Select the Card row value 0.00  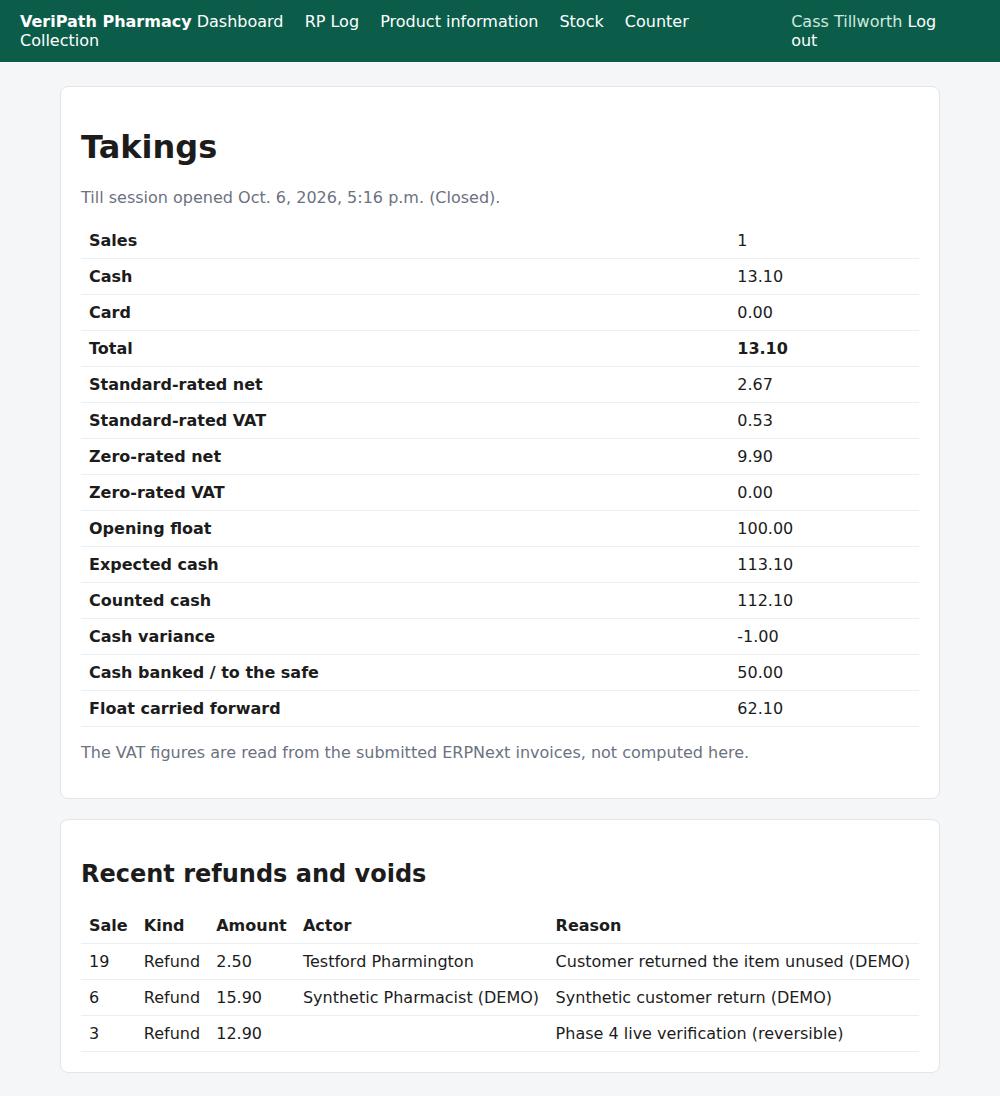tap(755, 312)
